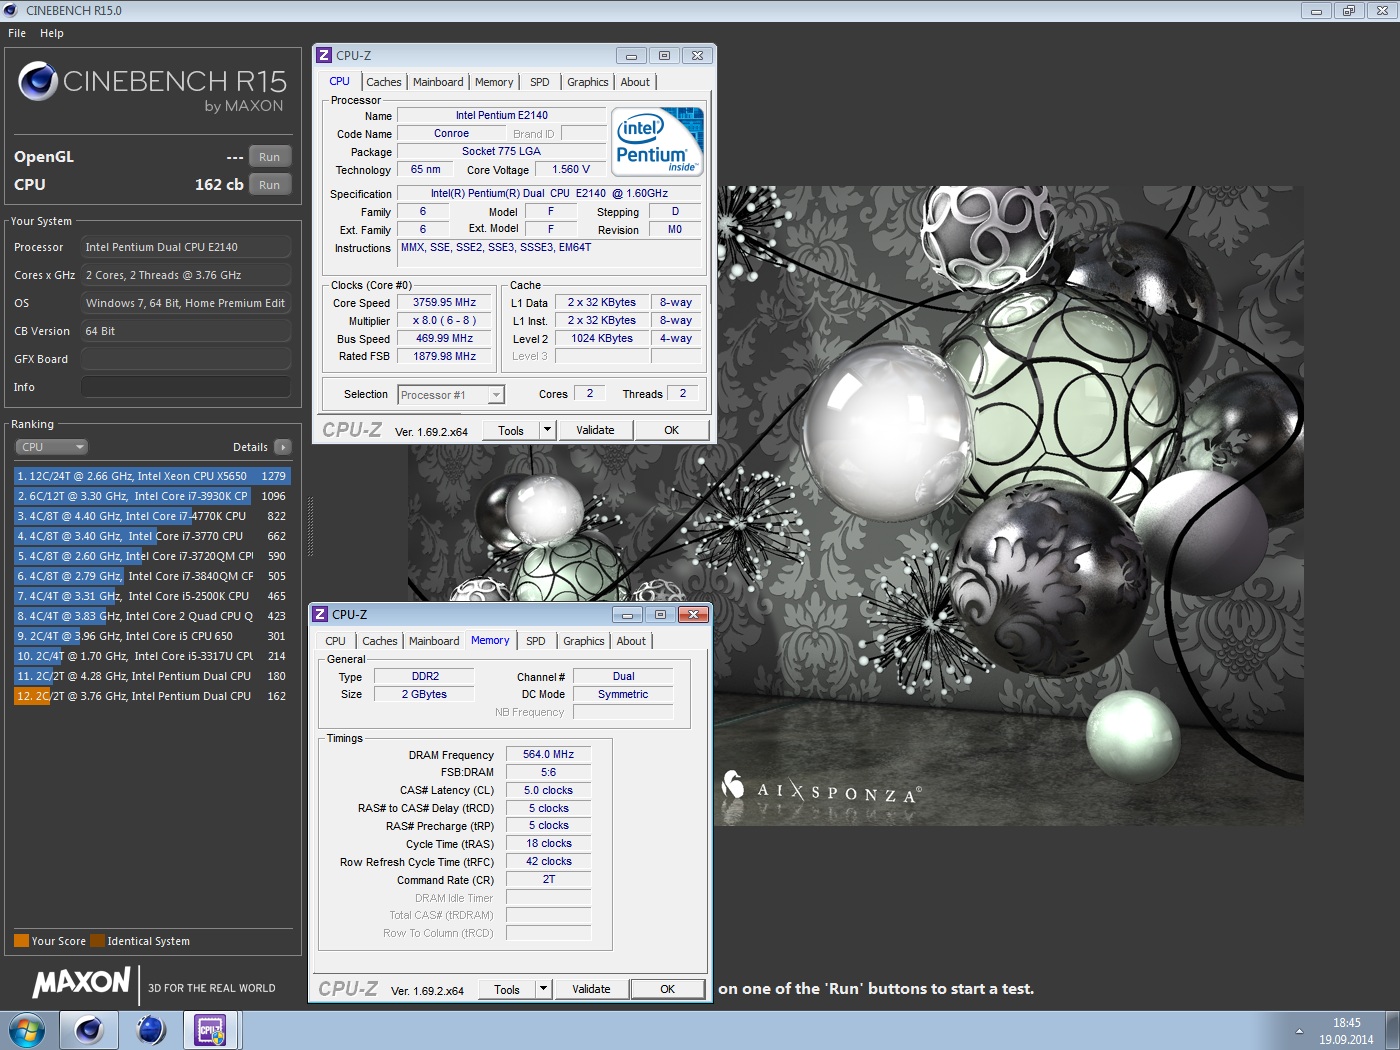Viewport: 1400px width, 1050px height.
Task: Click the Info input field
Action: (x=186, y=387)
